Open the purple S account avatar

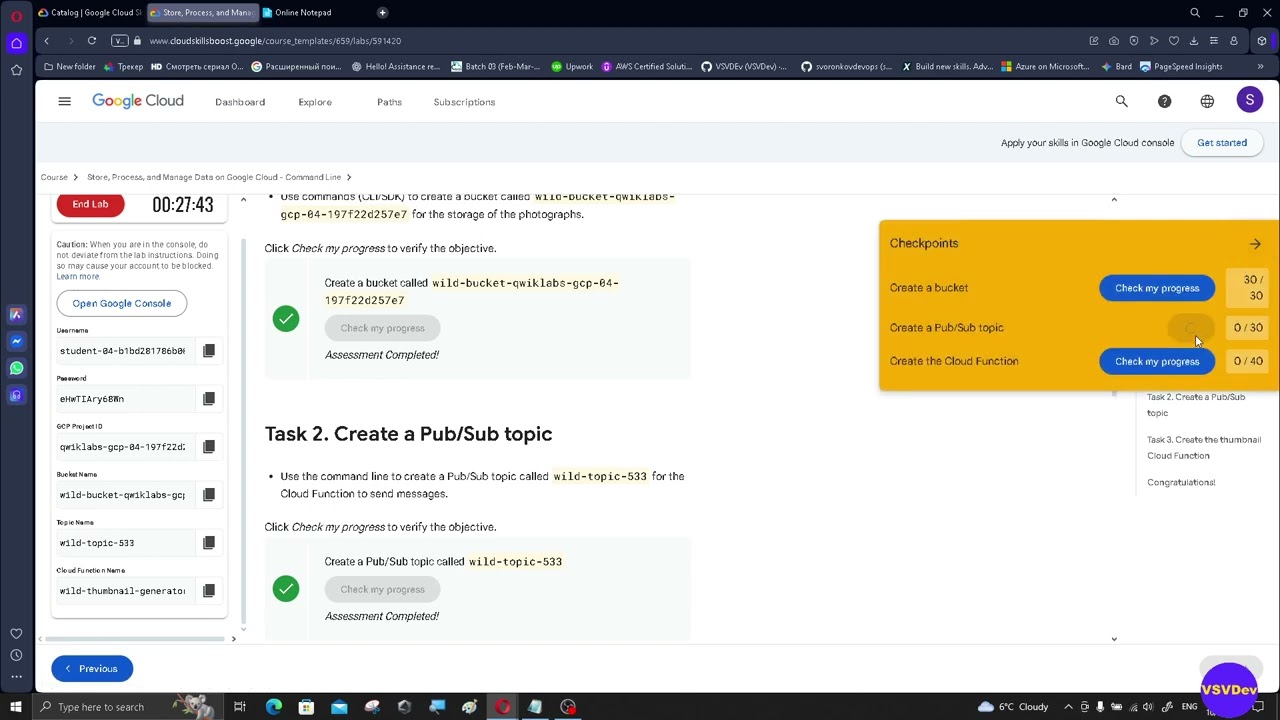[1249, 100]
